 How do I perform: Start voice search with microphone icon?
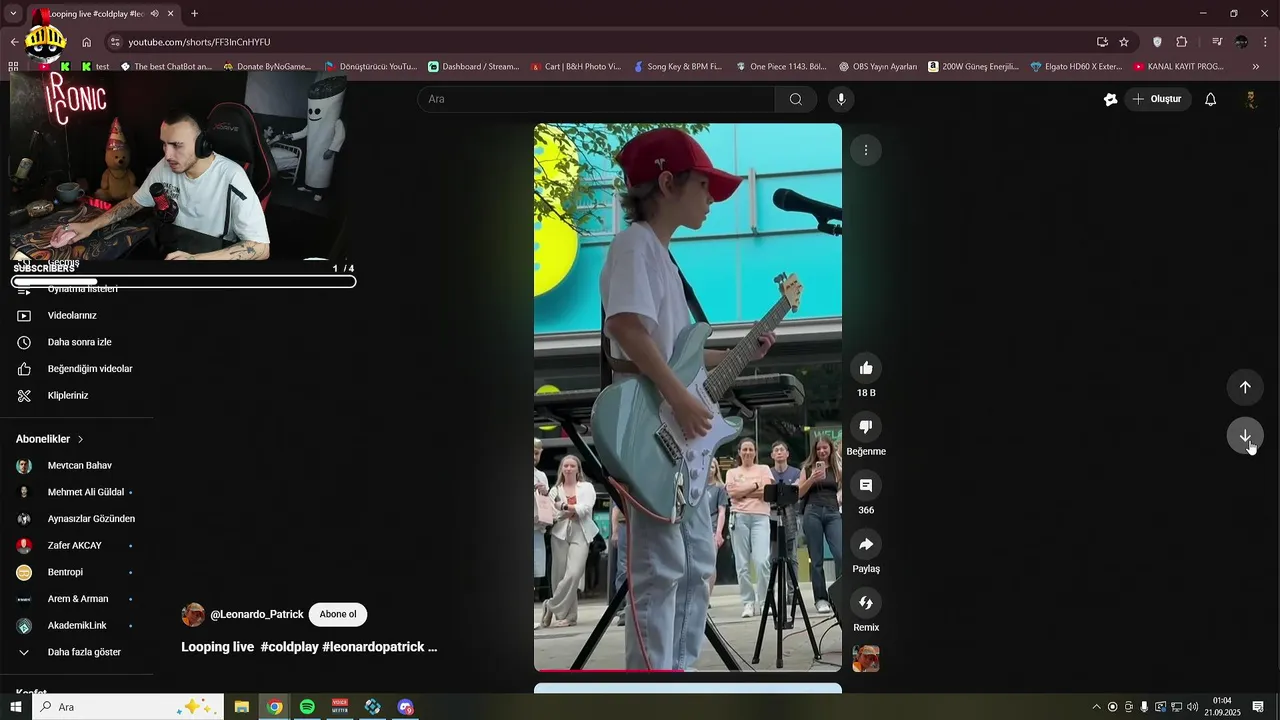[x=841, y=99]
